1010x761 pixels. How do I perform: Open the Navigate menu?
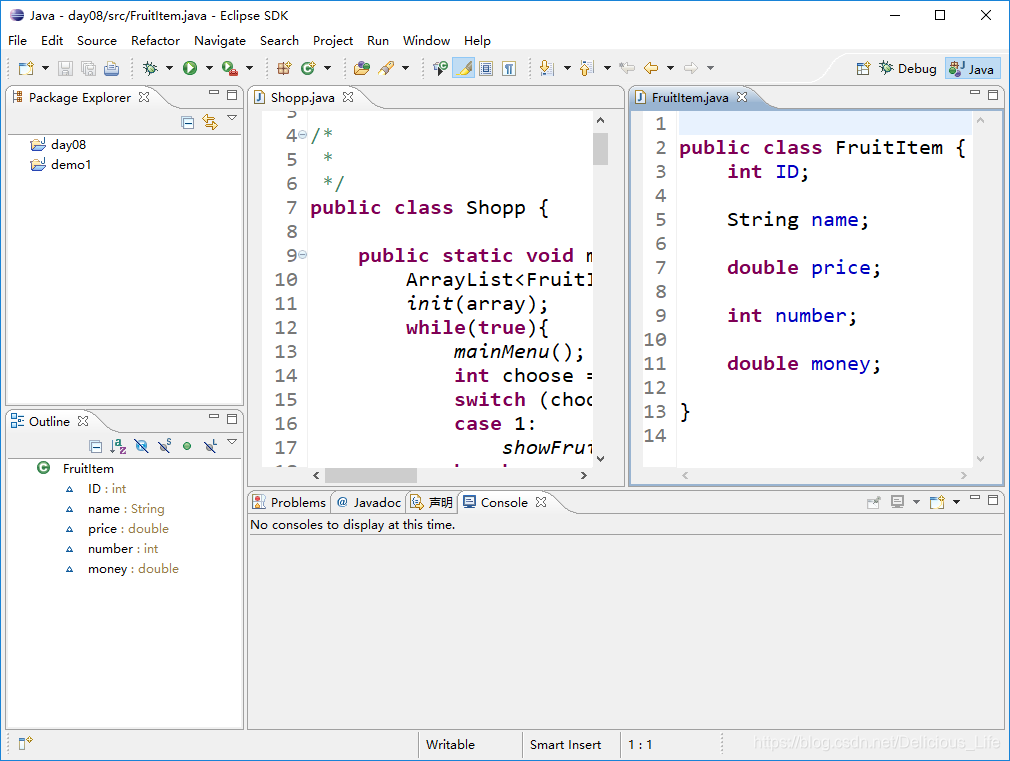pyautogui.click(x=220, y=41)
